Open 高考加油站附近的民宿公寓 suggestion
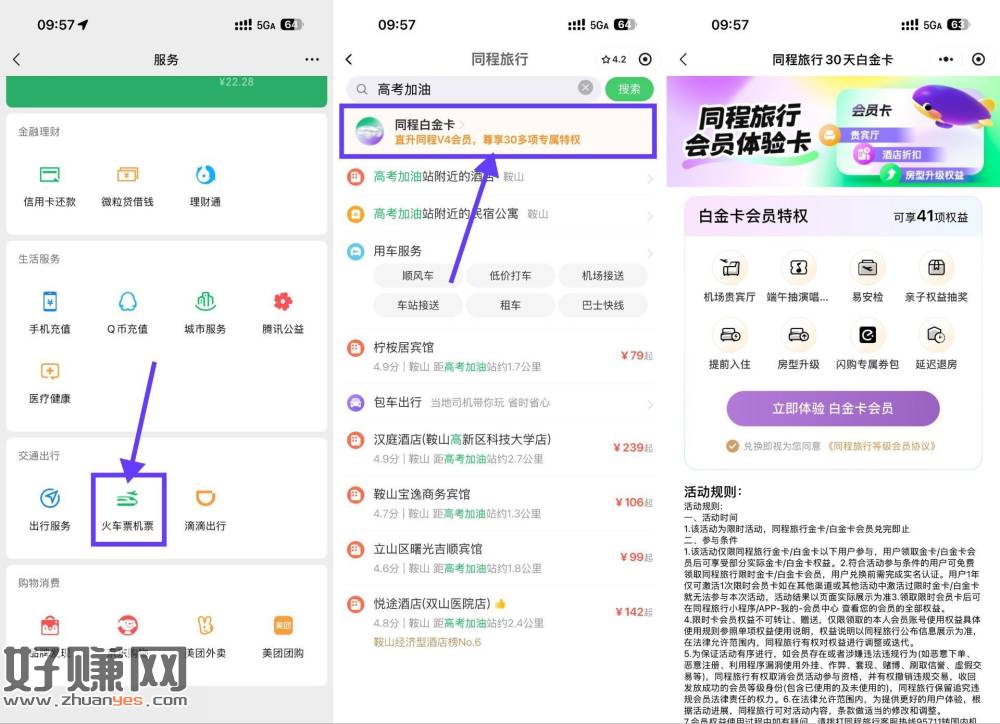Image resolution: width=1000 pixels, height=724 pixels. [501, 214]
